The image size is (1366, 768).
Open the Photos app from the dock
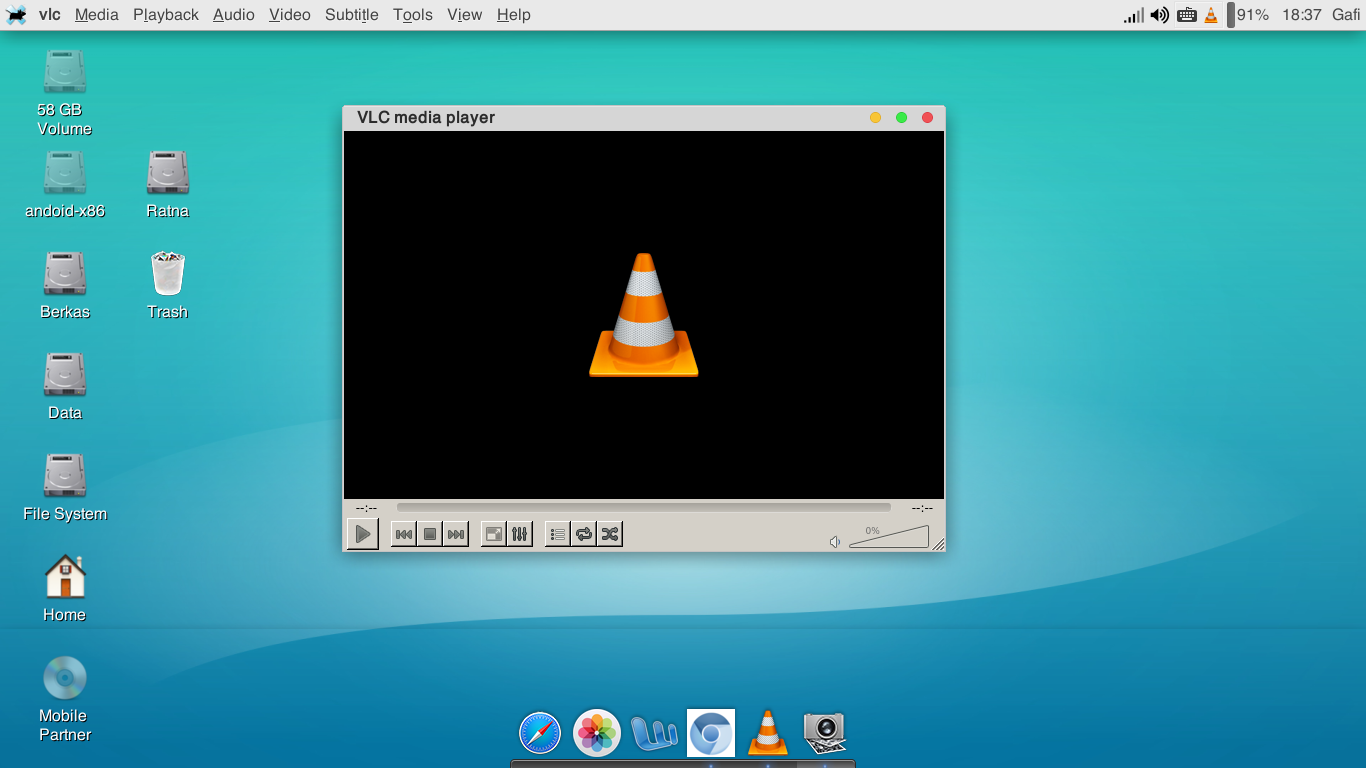coord(595,732)
